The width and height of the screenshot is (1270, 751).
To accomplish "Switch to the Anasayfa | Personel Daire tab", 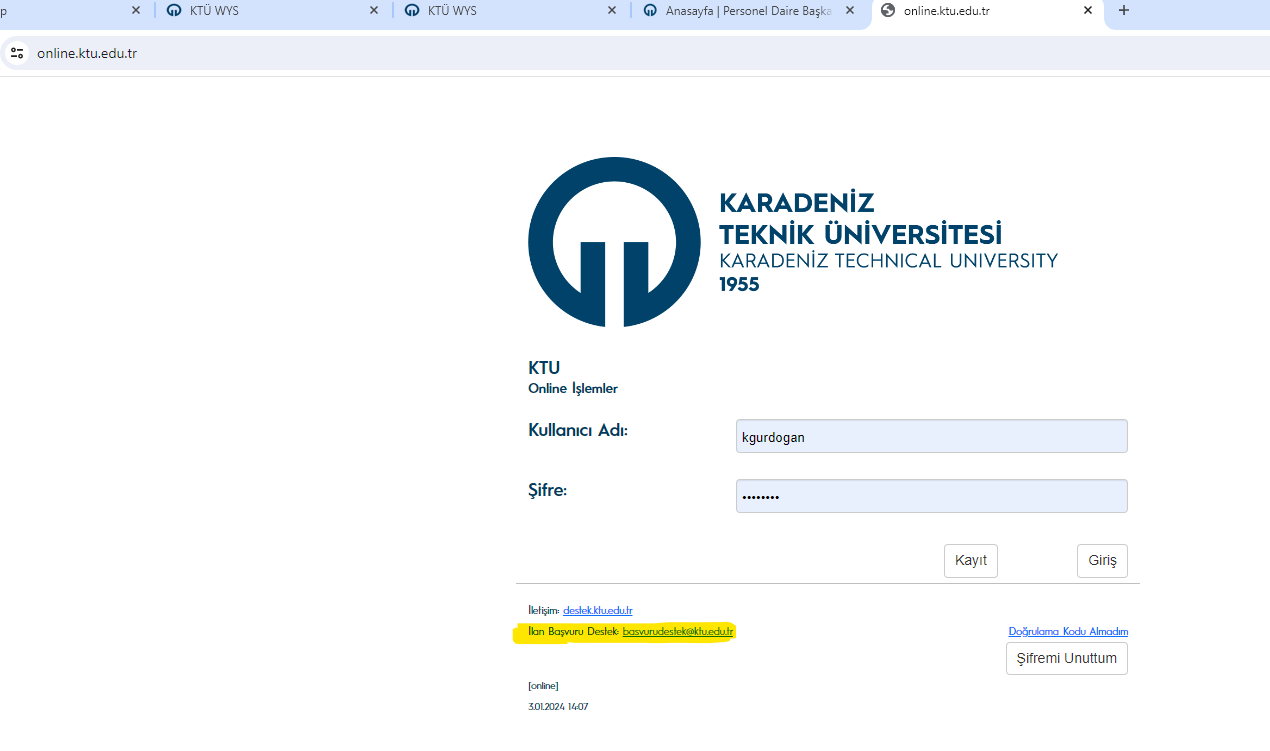I will point(750,11).
